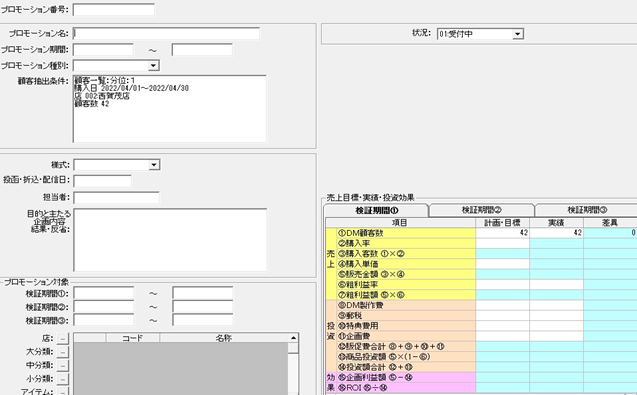Screen dimensions: 637x395
Task: Click the 検証期間① start date field
Action: [x=104, y=293]
